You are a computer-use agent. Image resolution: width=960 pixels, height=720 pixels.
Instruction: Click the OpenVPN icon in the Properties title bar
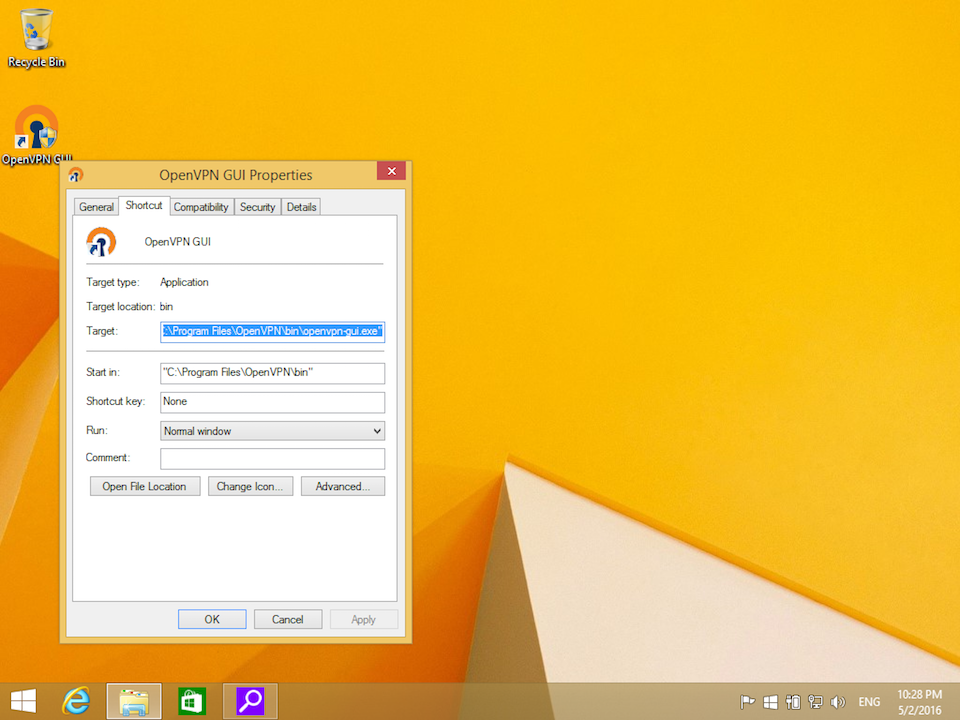point(76,175)
